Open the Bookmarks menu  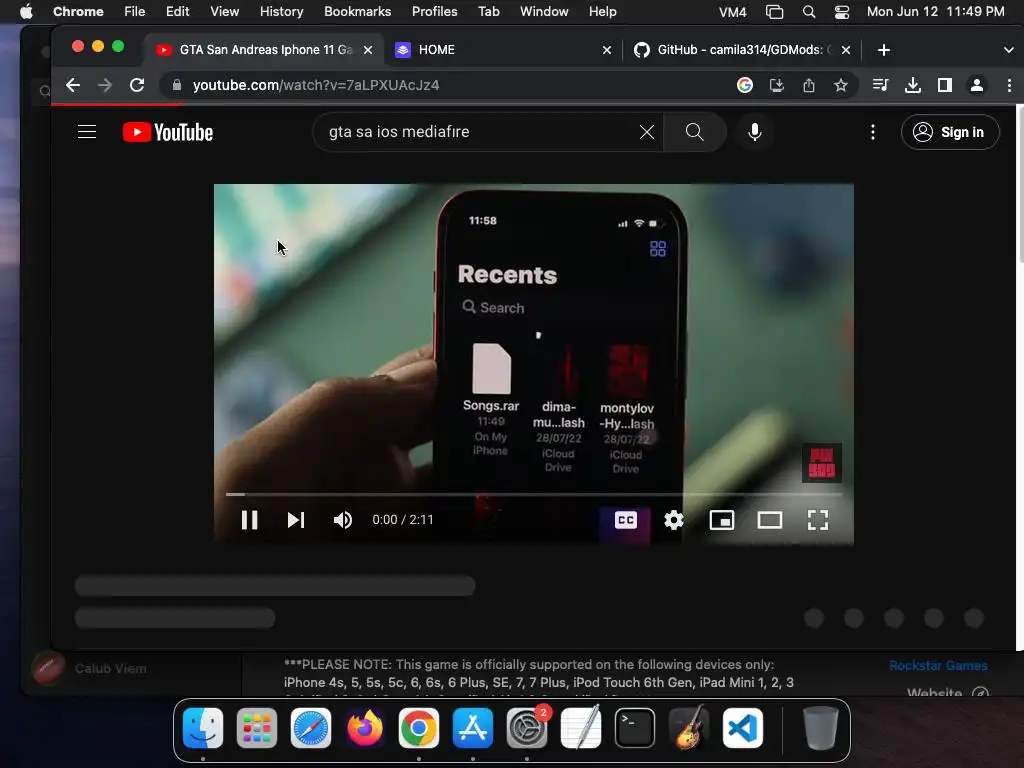tap(357, 12)
